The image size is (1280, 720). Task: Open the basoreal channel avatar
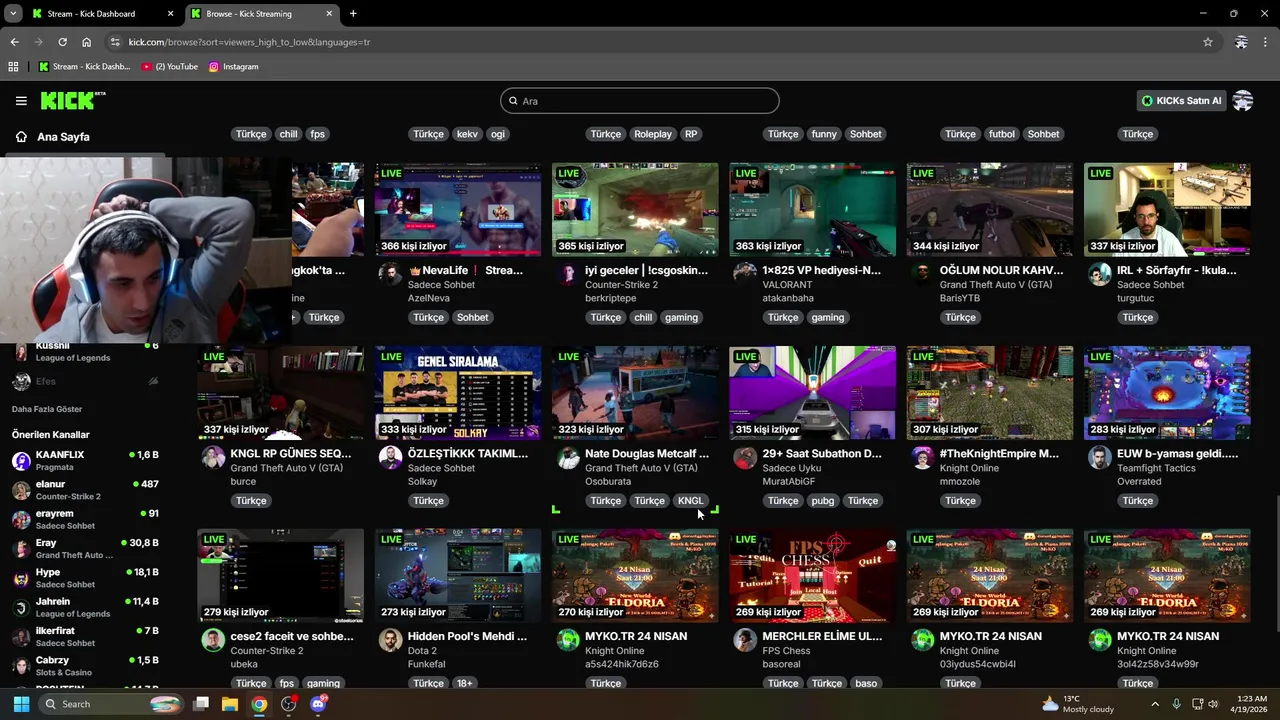745,640
